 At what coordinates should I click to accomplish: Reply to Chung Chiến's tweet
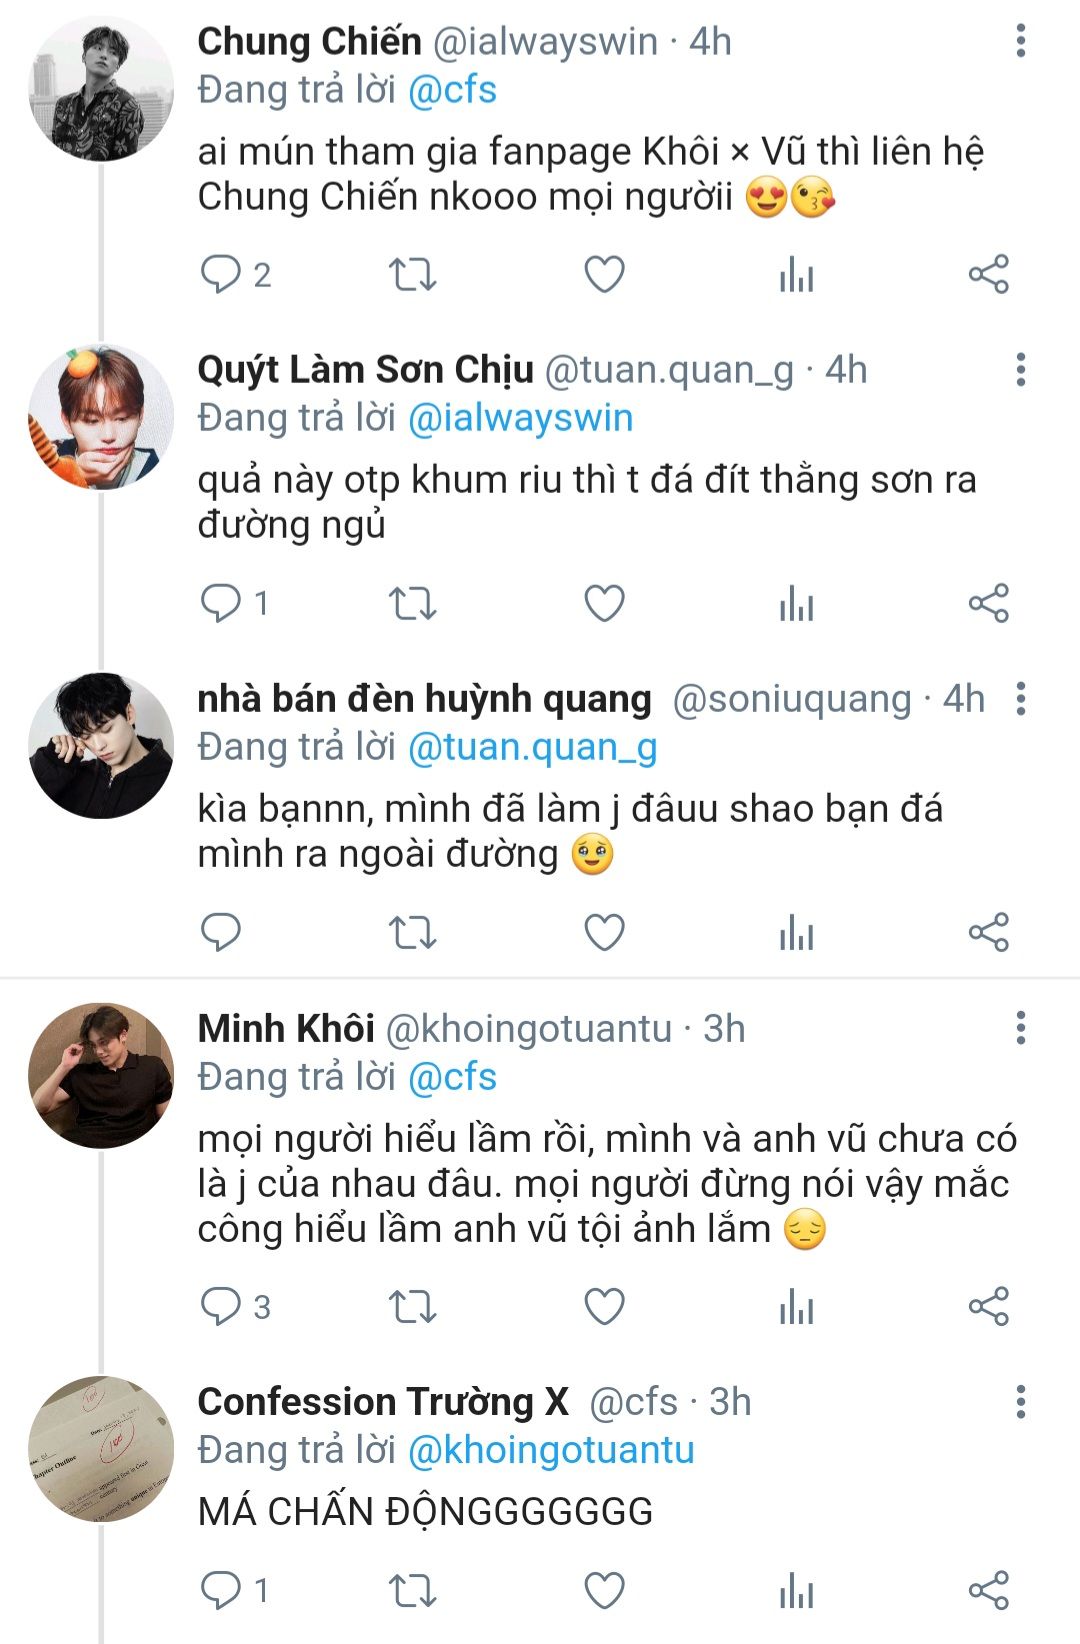click(221, 274)
